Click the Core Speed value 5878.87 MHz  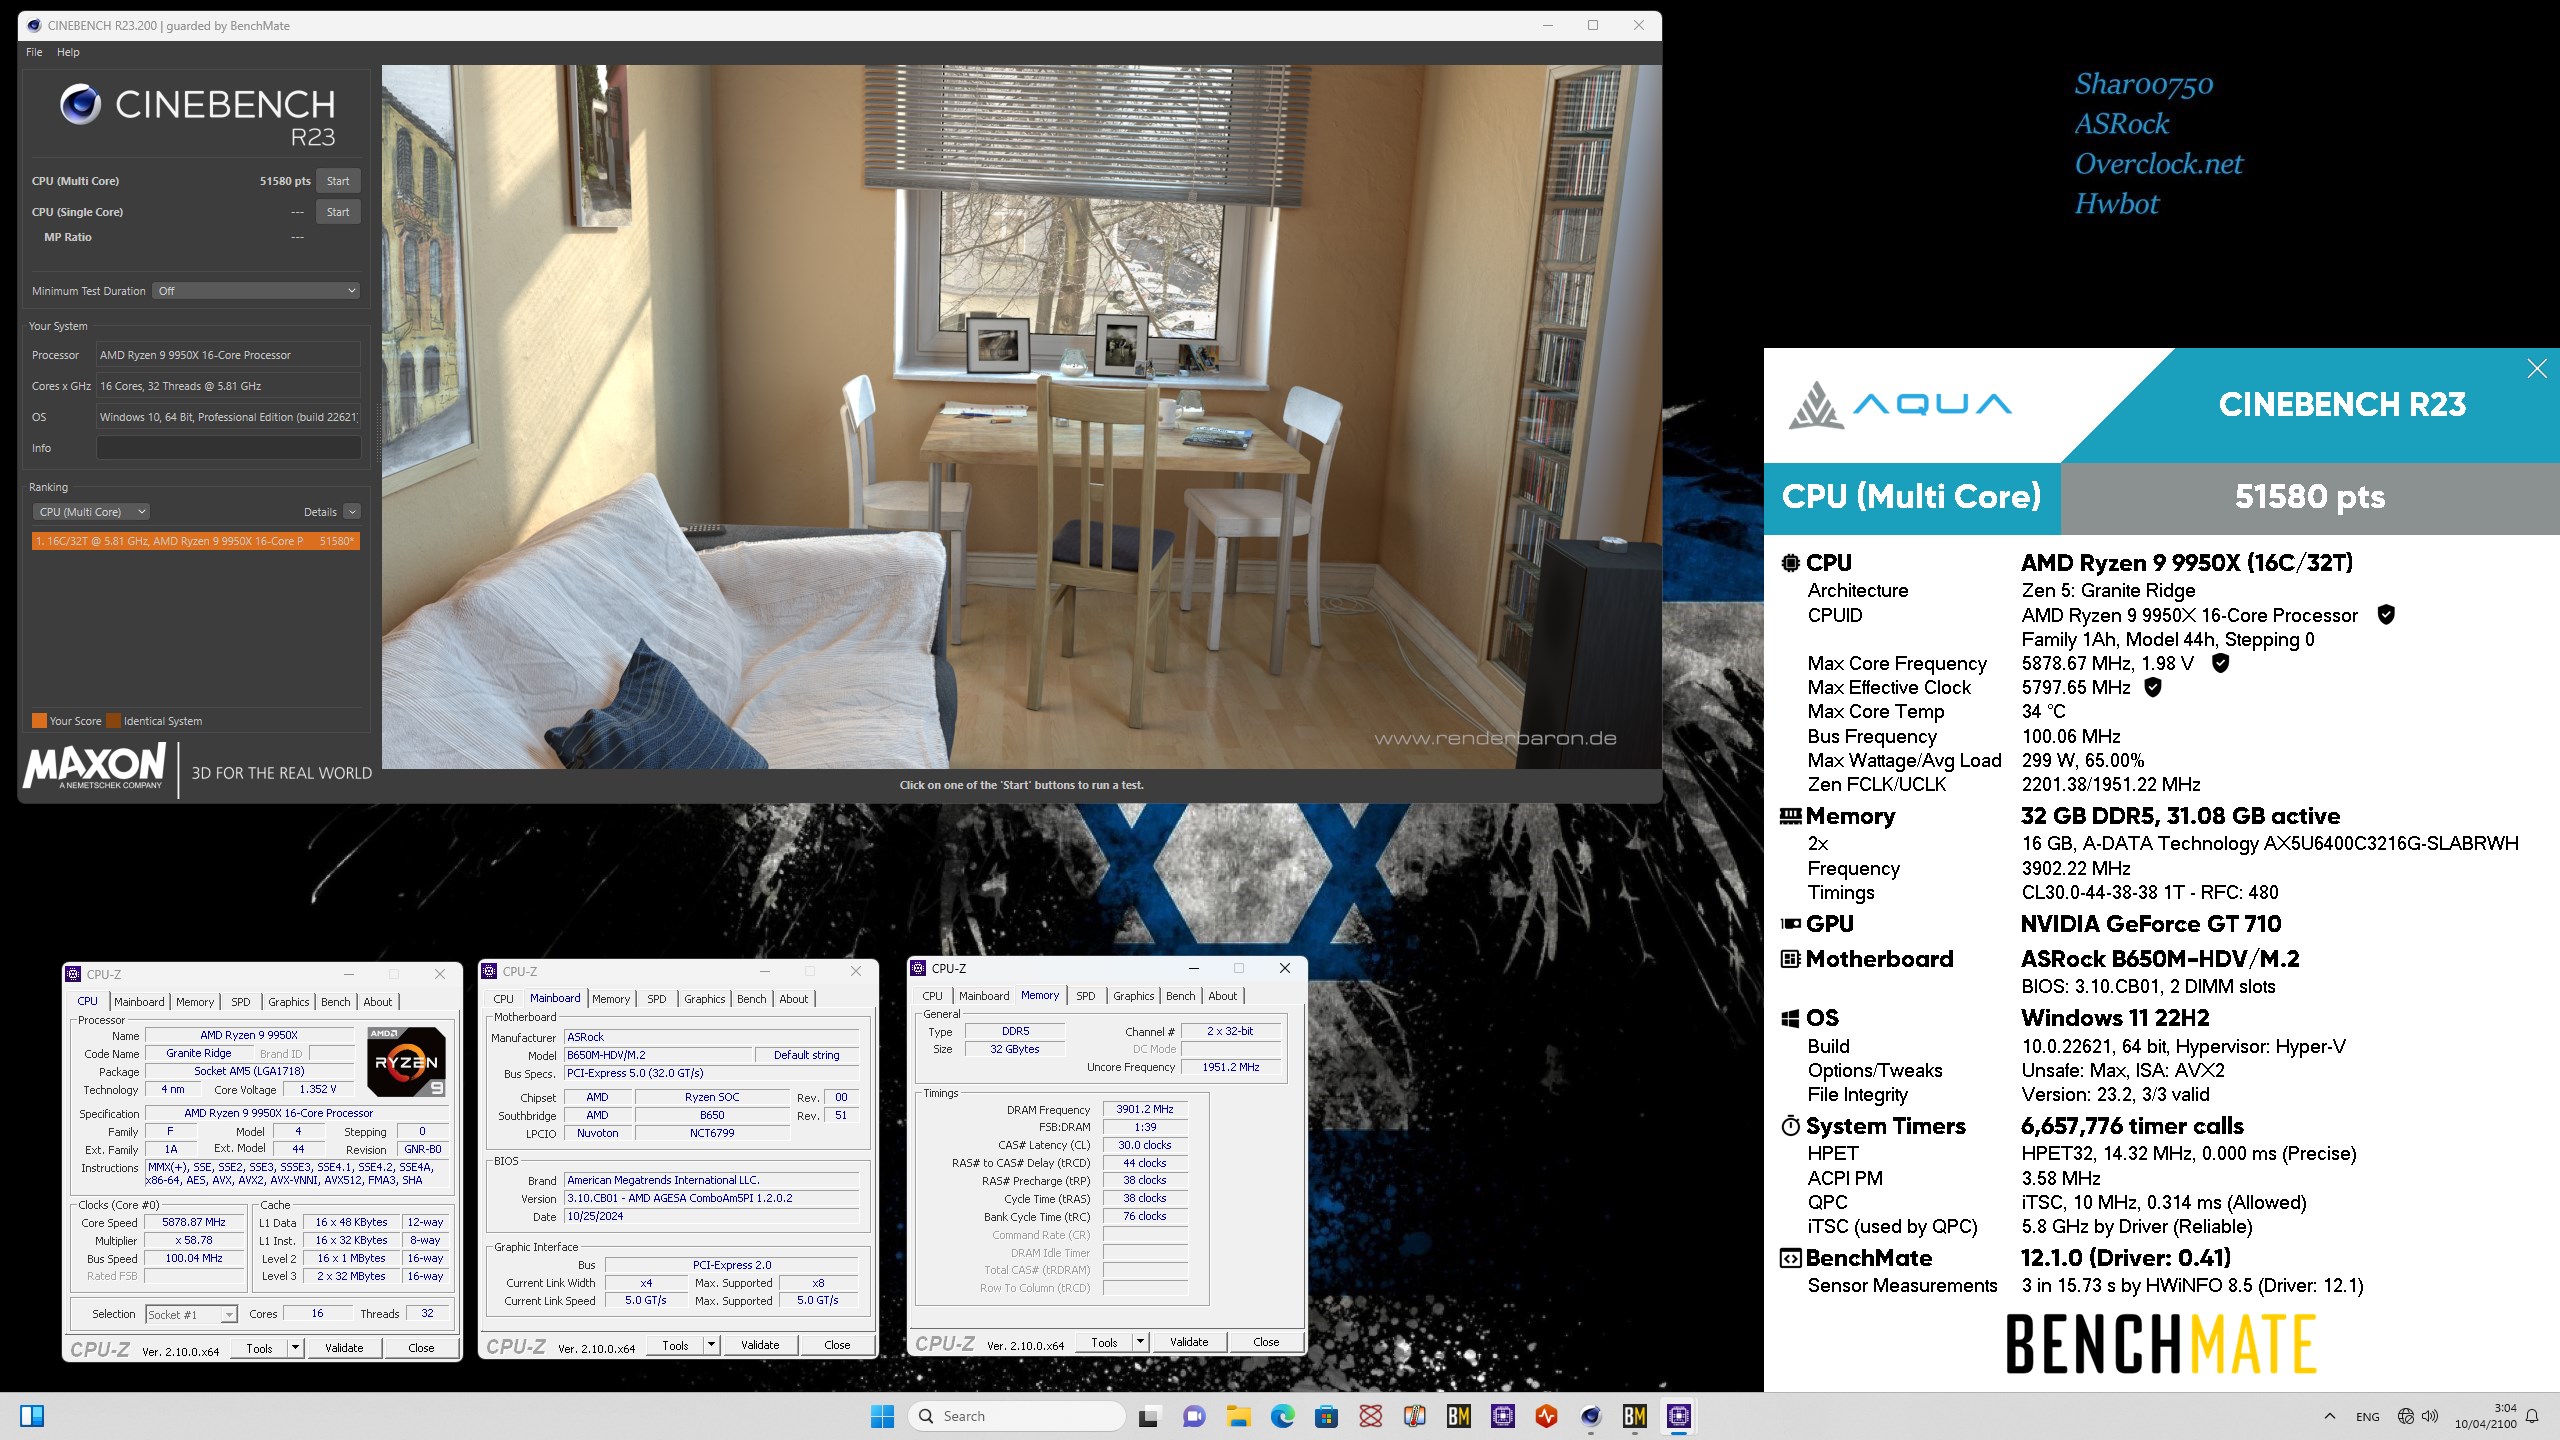(194, 1222)
